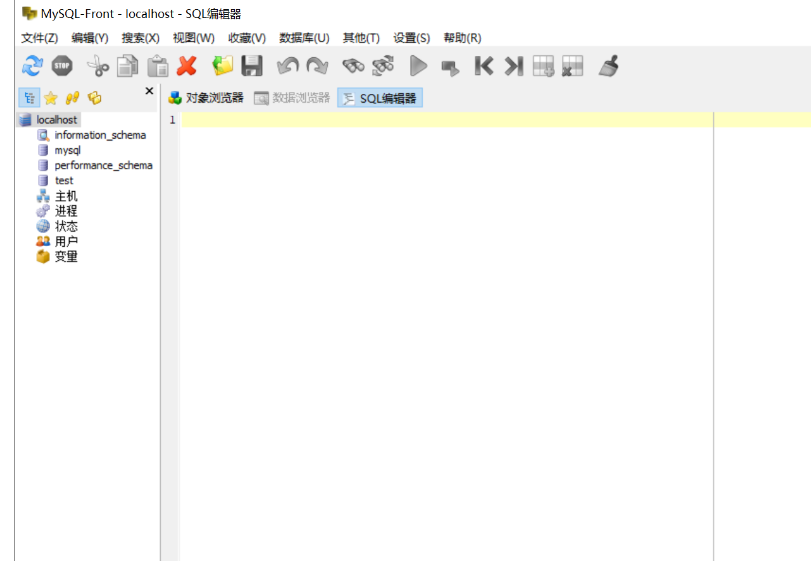The width and height of the screenshot is (811, 561).
Task: Go to first record icon
Action: [484, 66]
